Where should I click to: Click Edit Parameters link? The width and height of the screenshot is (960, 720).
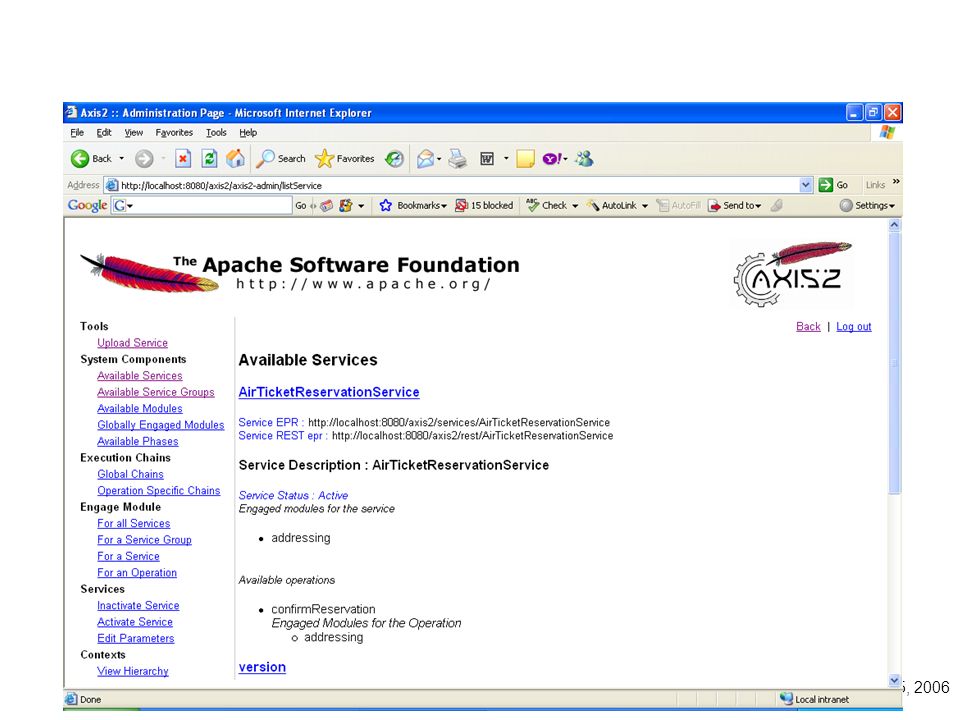[x=135, y=638]
